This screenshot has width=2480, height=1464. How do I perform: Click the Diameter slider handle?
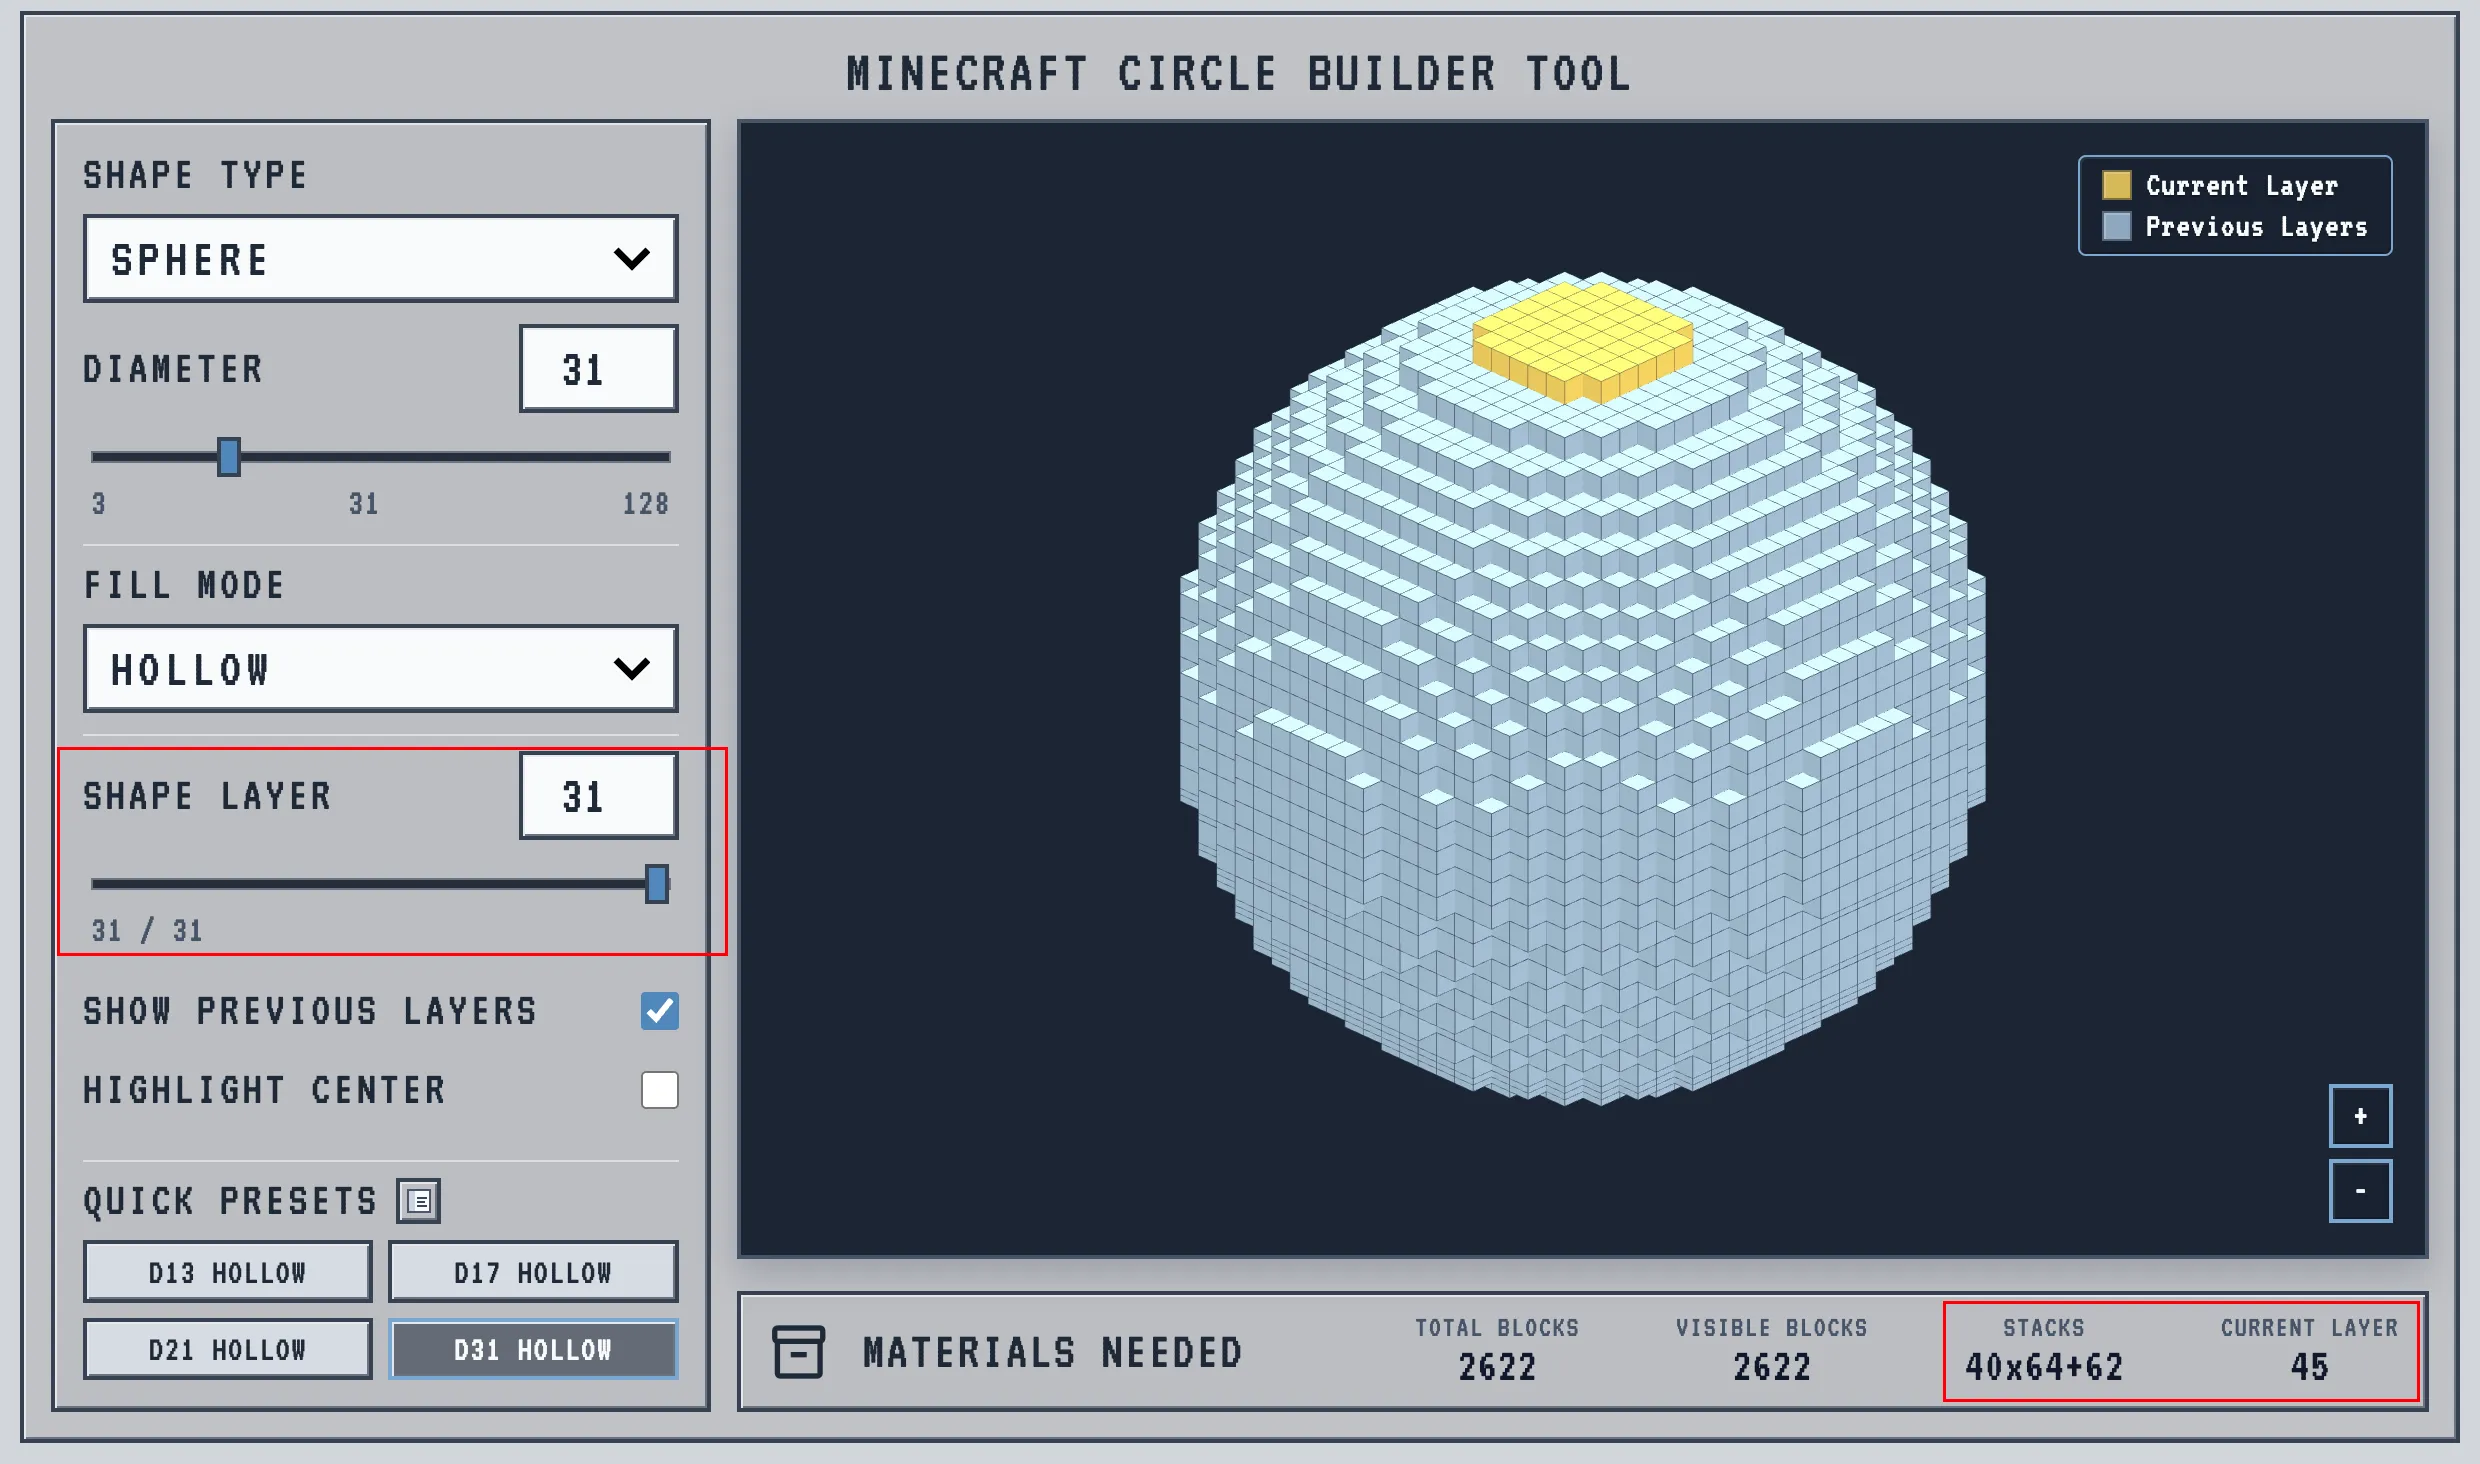click(229, 457)
